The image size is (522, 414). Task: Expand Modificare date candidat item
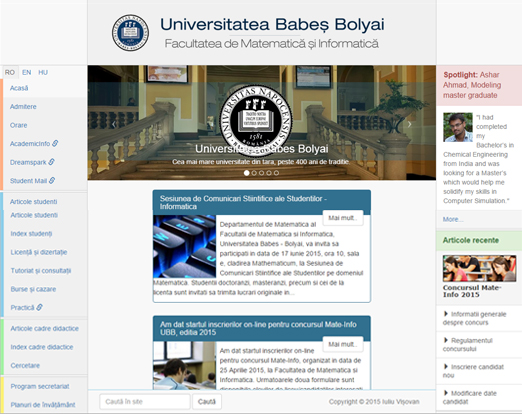(x=479, y=397)
